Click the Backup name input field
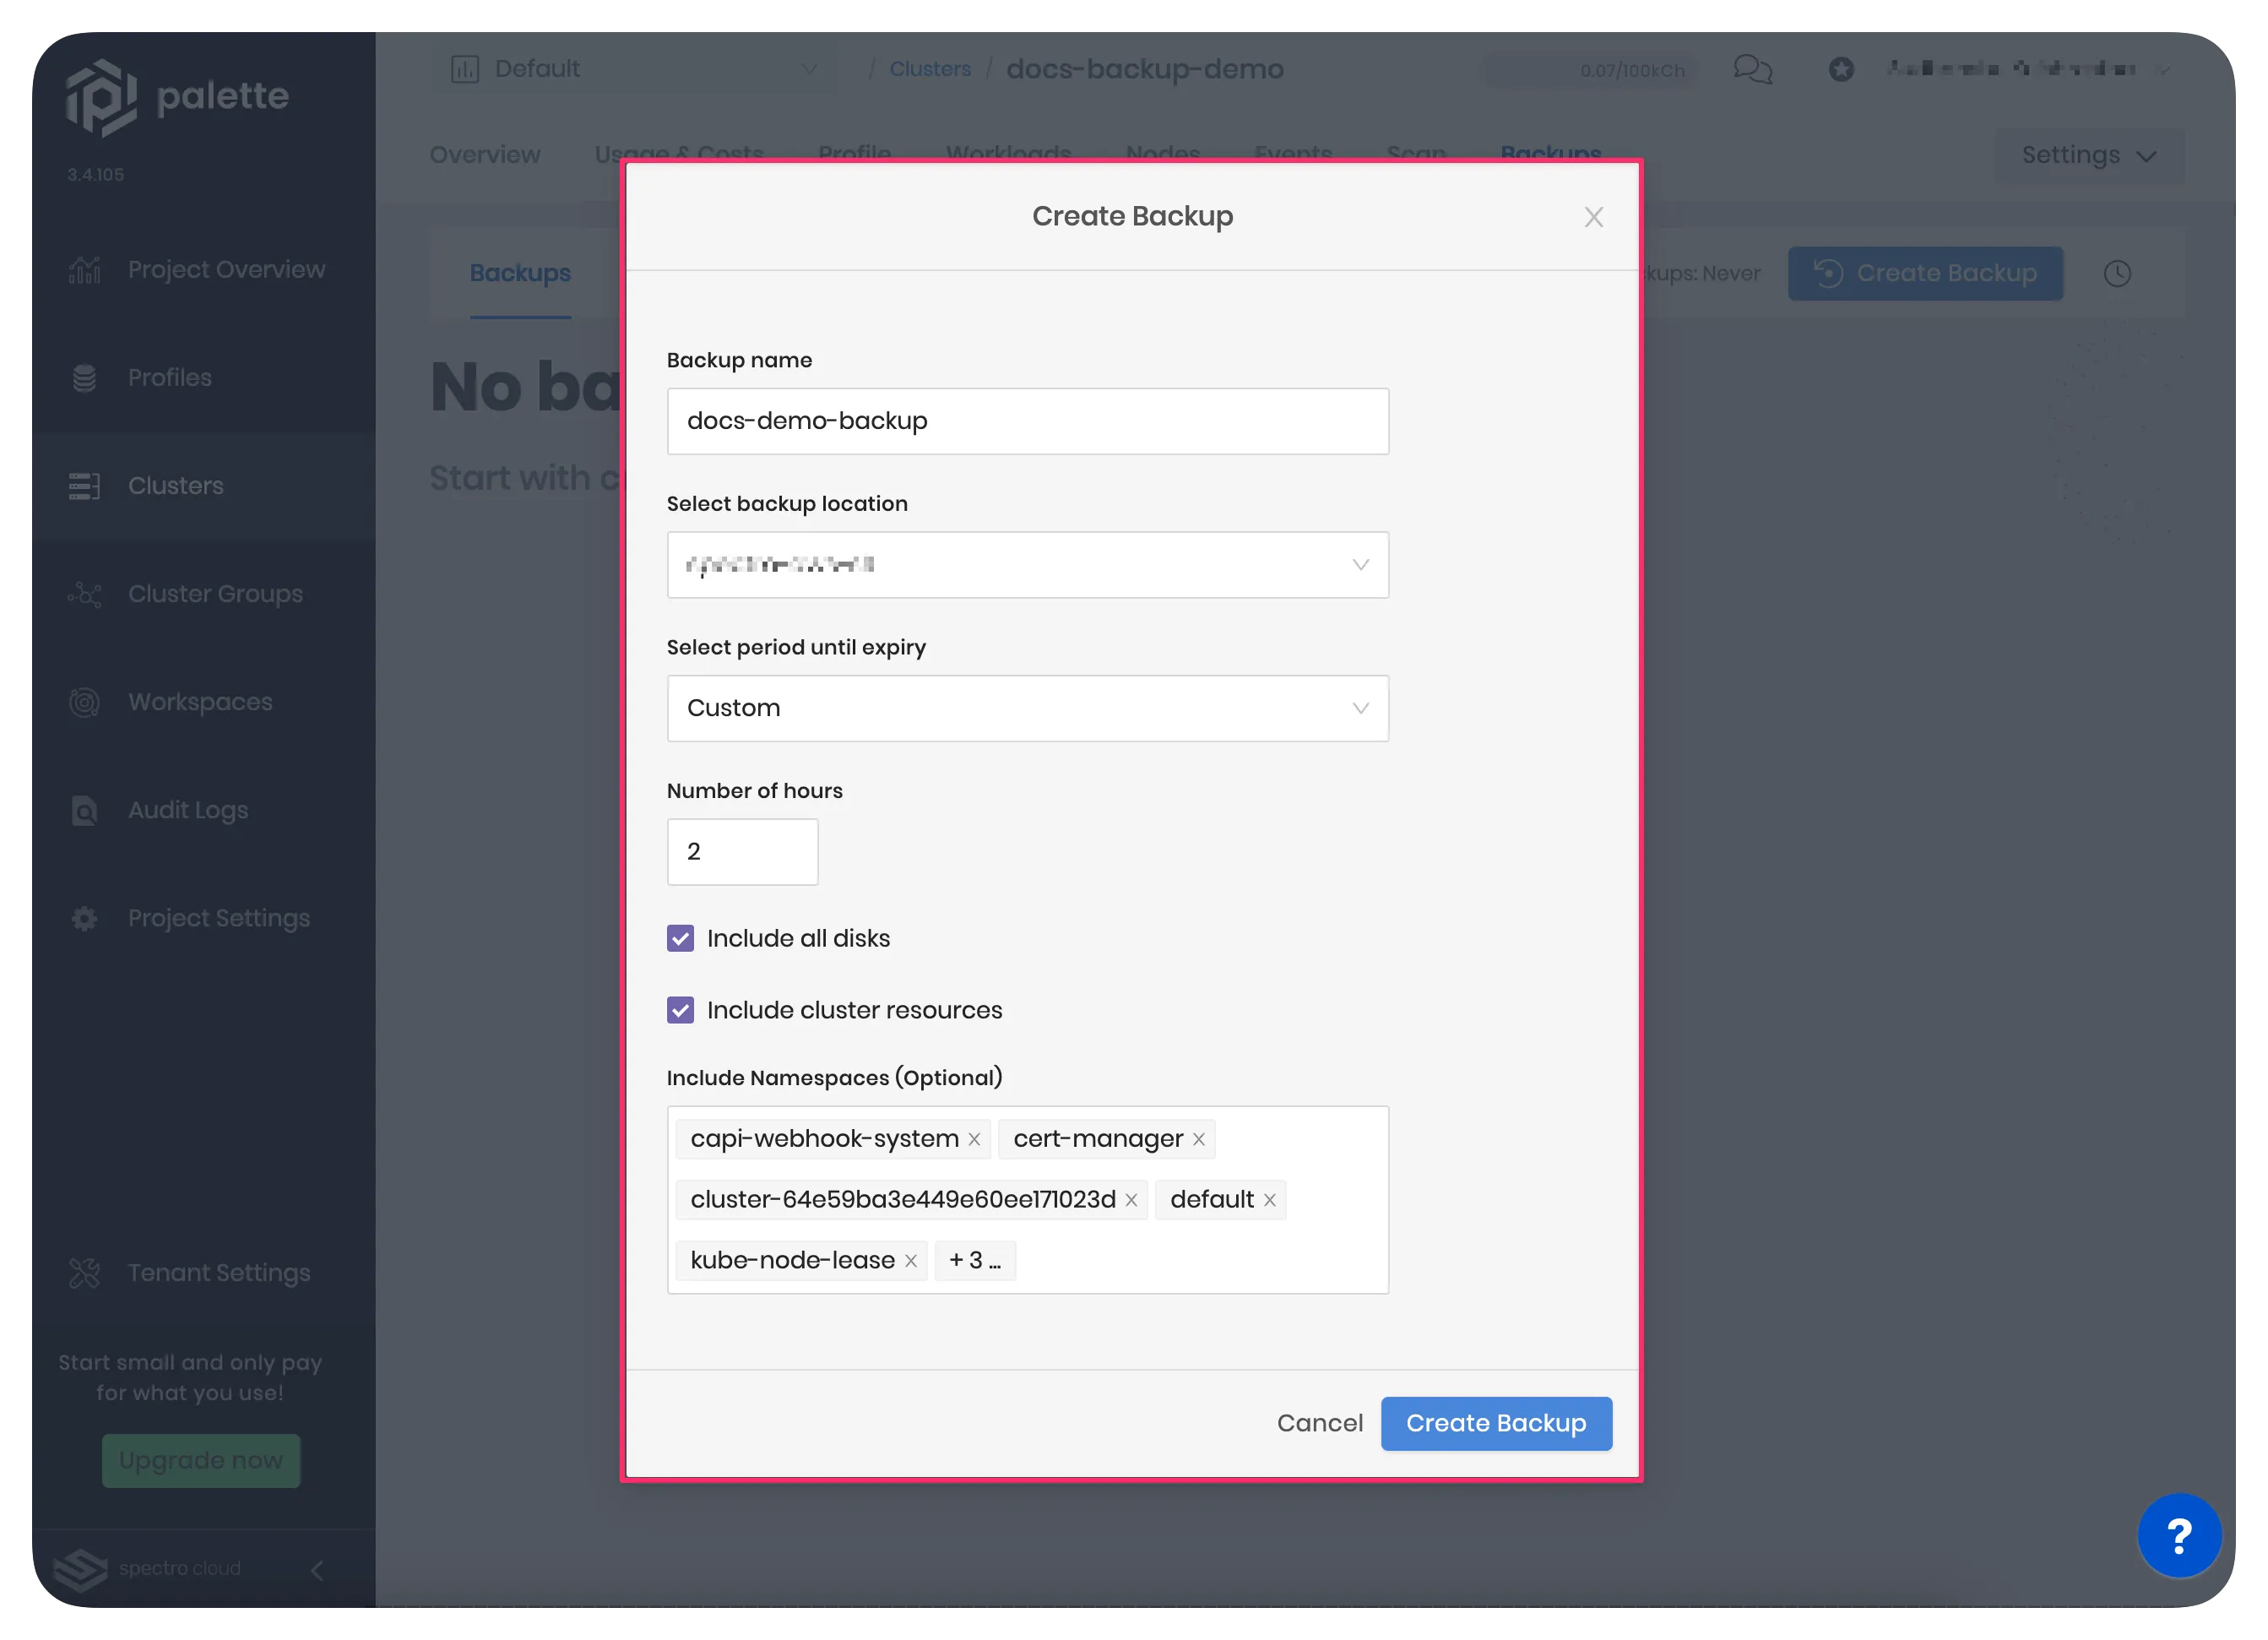 tap(1027, 419)
